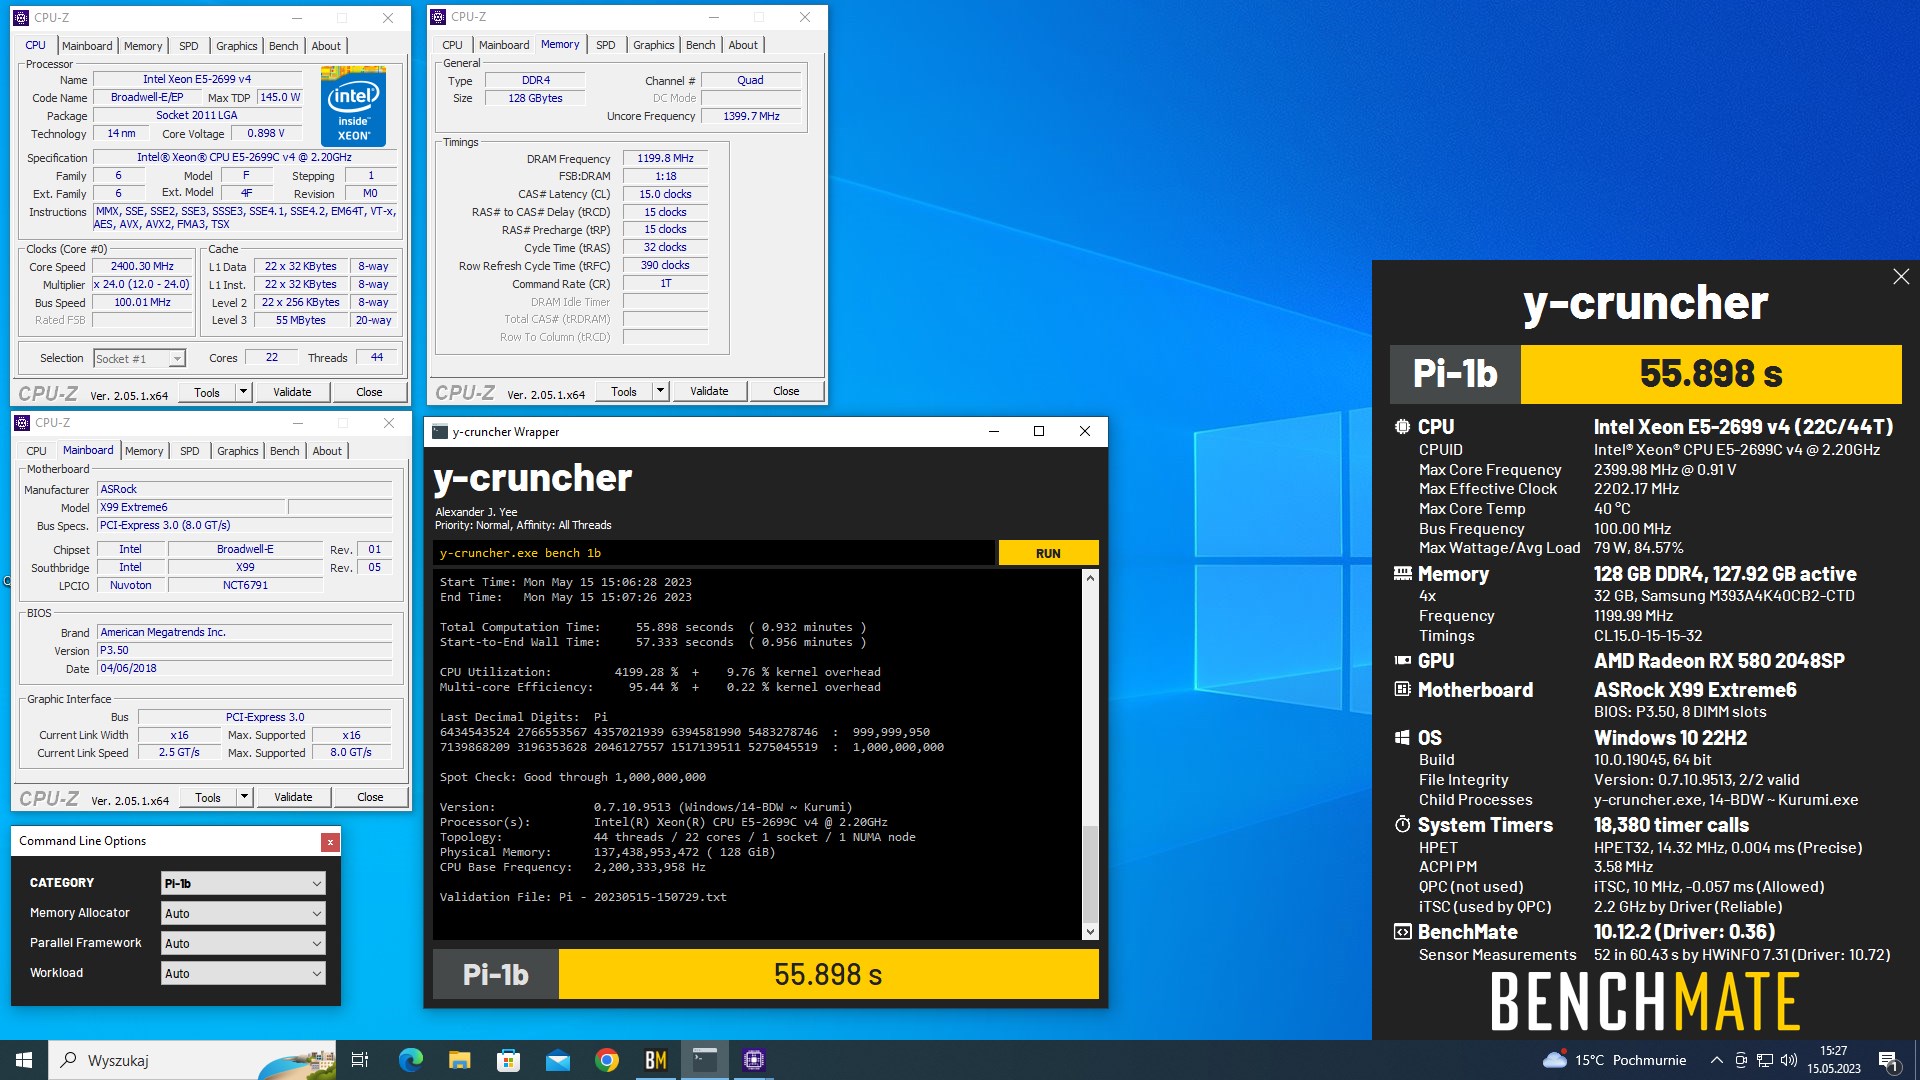The width and height of the screenshot is (1920, 1080).
Task: Click the taskbar clock showing 15:27
Action: point(1834,1060)
